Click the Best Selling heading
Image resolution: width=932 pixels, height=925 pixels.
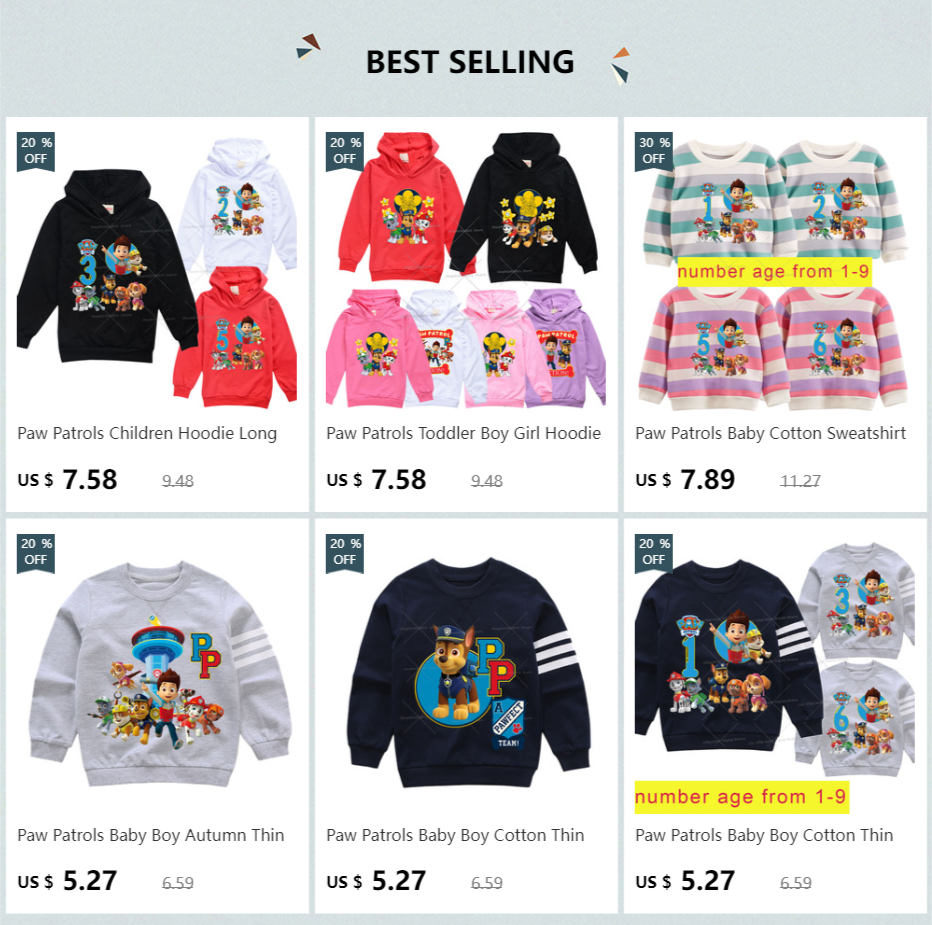(470, 62)
